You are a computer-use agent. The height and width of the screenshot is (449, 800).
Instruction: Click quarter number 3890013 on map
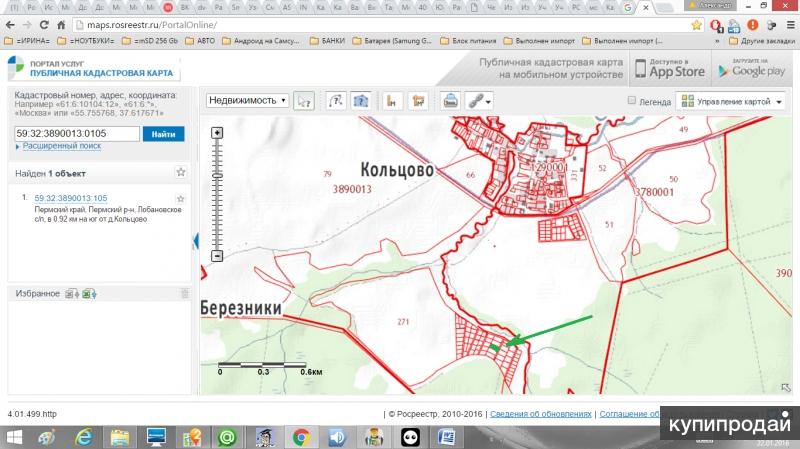(352, 189)
